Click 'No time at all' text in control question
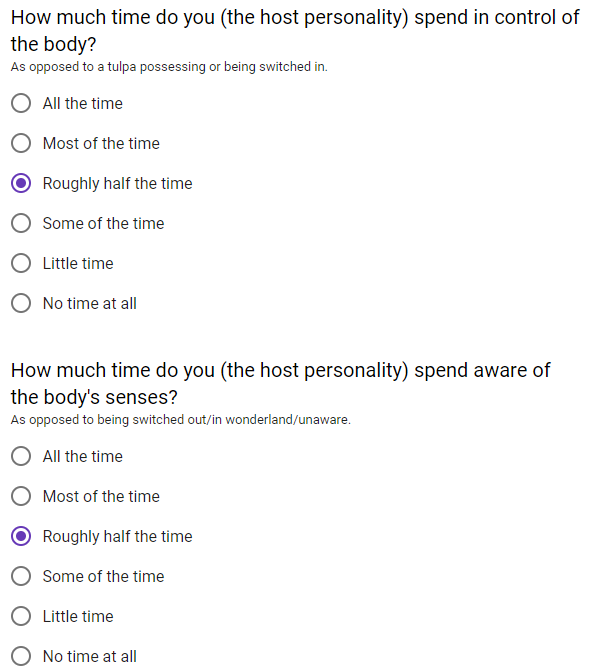The width and height of the screenshot is (590, 672). pos(90,303)
